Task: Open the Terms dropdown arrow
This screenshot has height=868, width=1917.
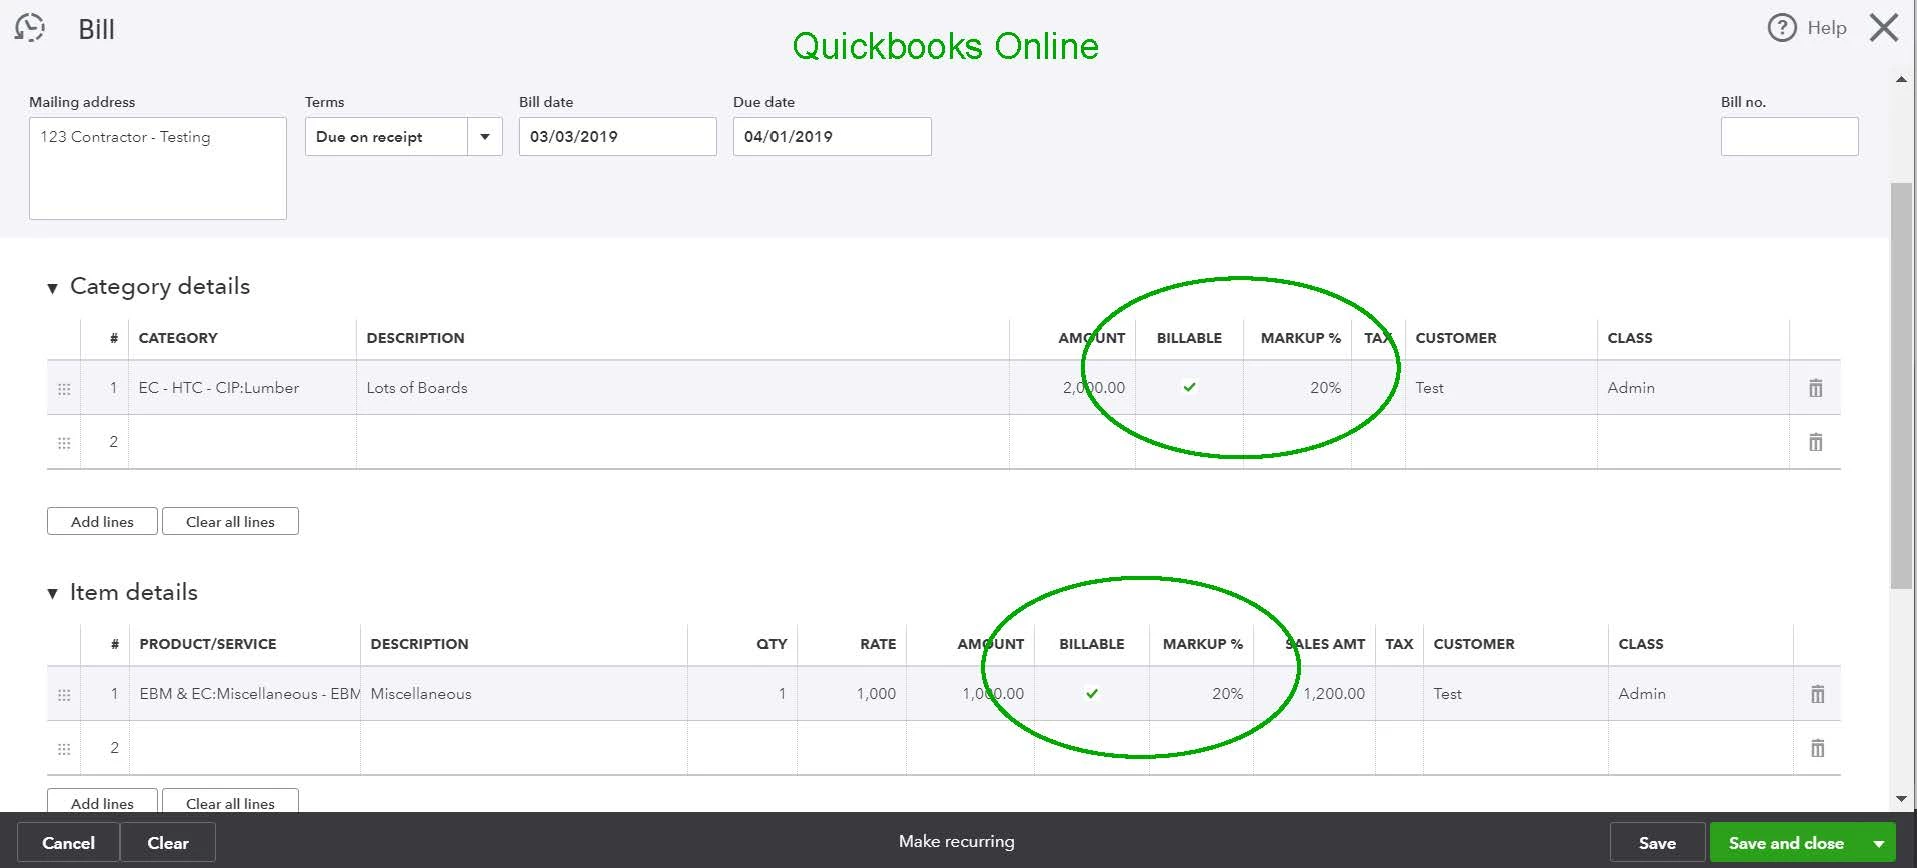Action: click(485, 137)
